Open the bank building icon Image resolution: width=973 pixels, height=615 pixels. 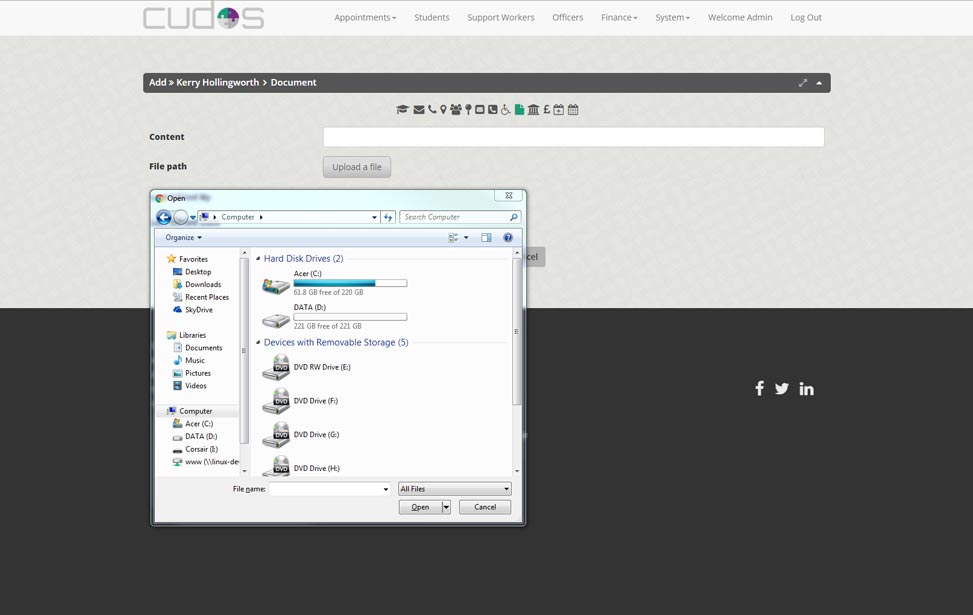click(x=533, y=110)
